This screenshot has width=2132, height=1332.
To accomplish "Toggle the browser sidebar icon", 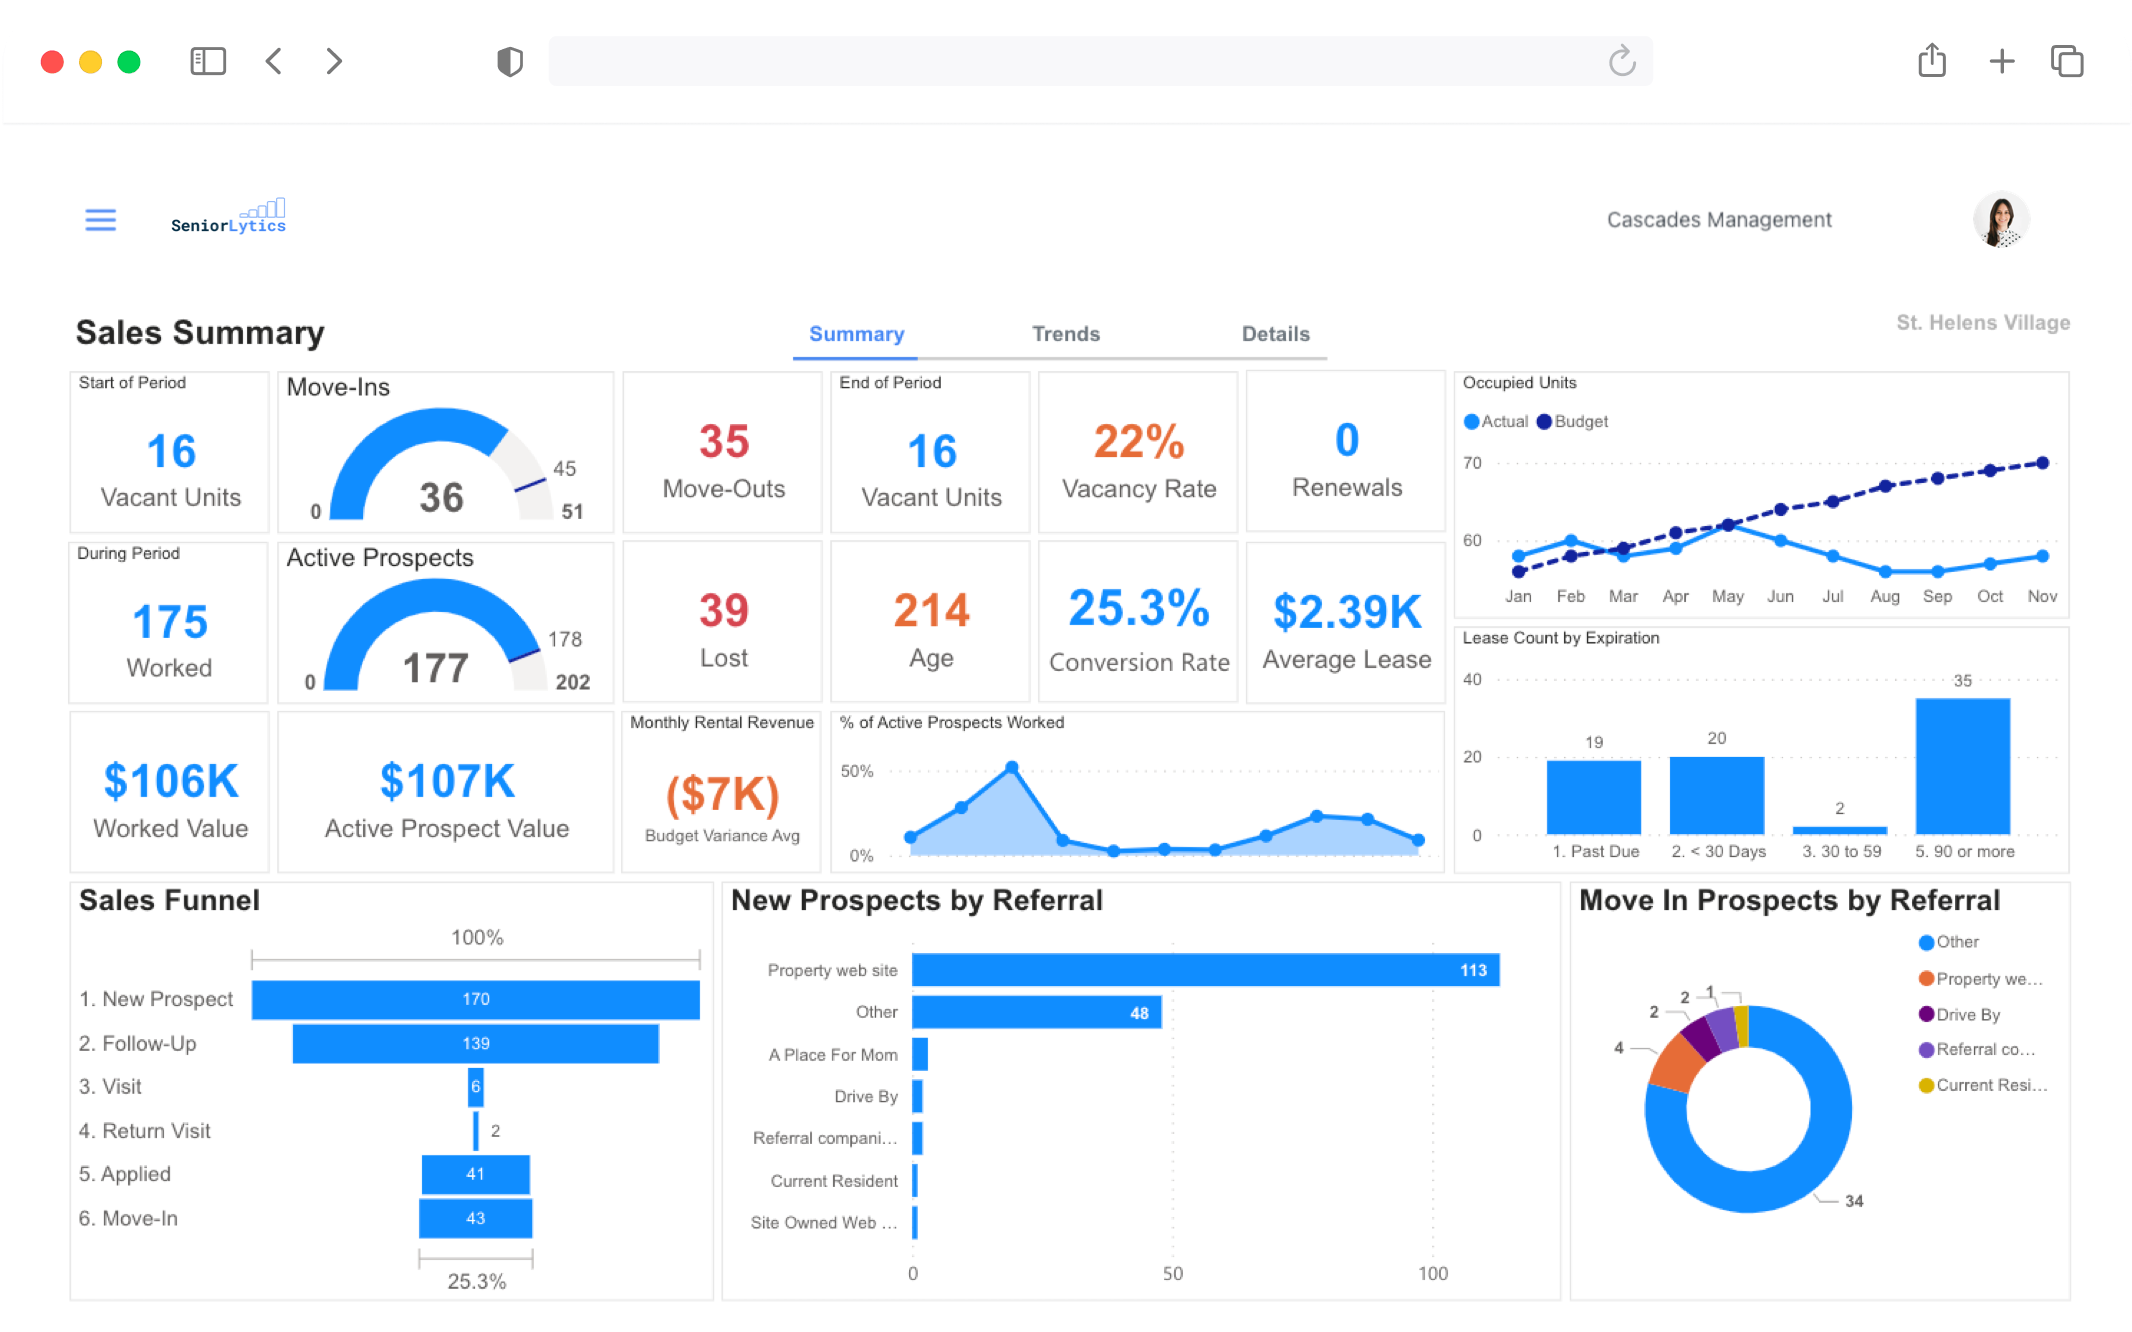I will (x=208, y=62).
